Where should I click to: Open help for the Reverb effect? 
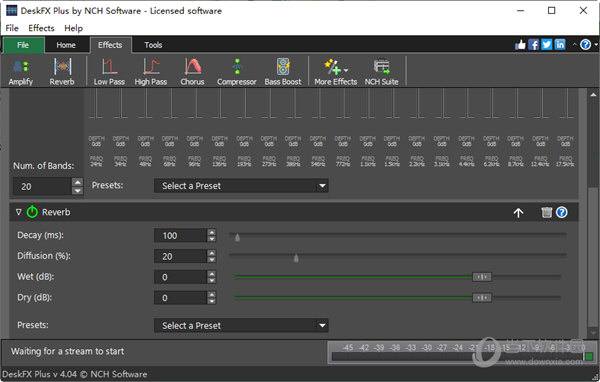point(562,212)
